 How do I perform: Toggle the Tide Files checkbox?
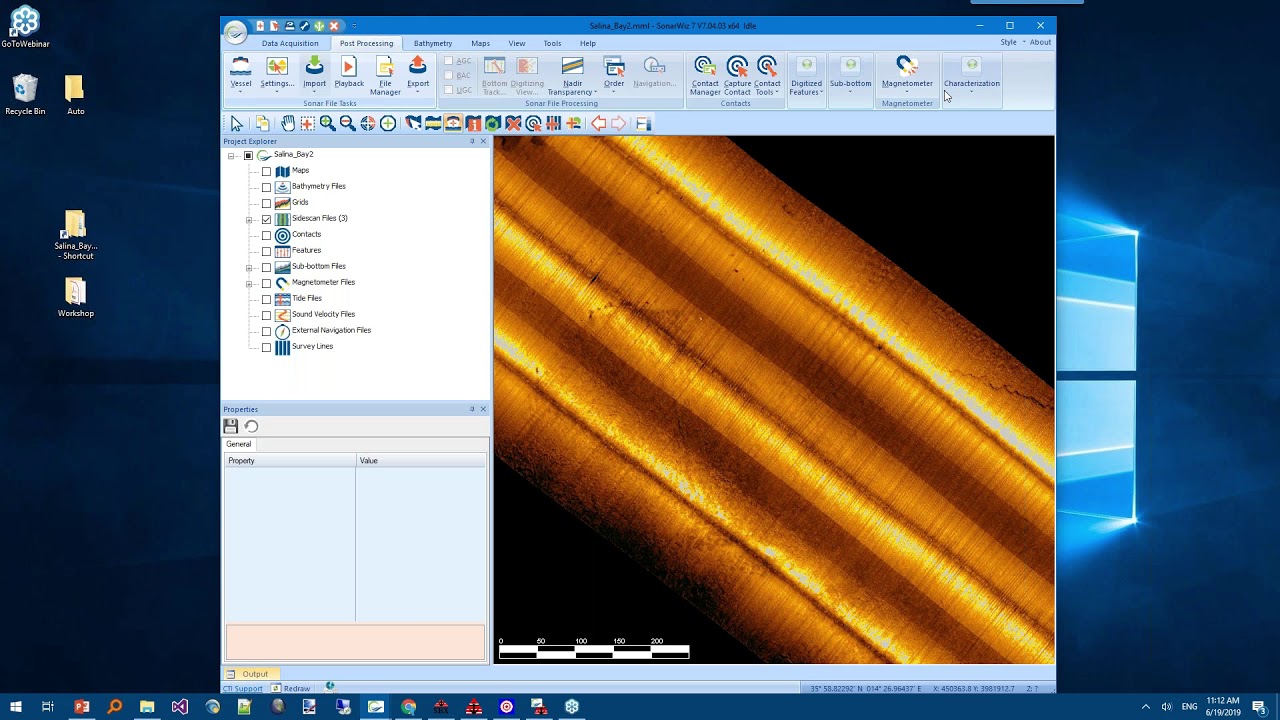coord(266,299)
